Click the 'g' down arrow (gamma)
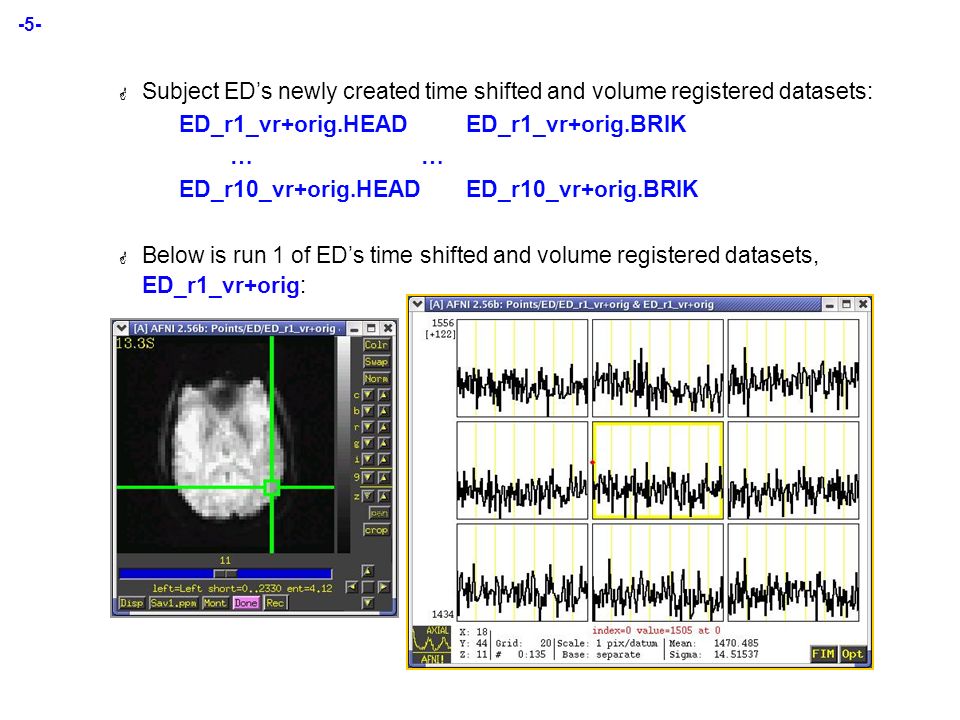 368,443
